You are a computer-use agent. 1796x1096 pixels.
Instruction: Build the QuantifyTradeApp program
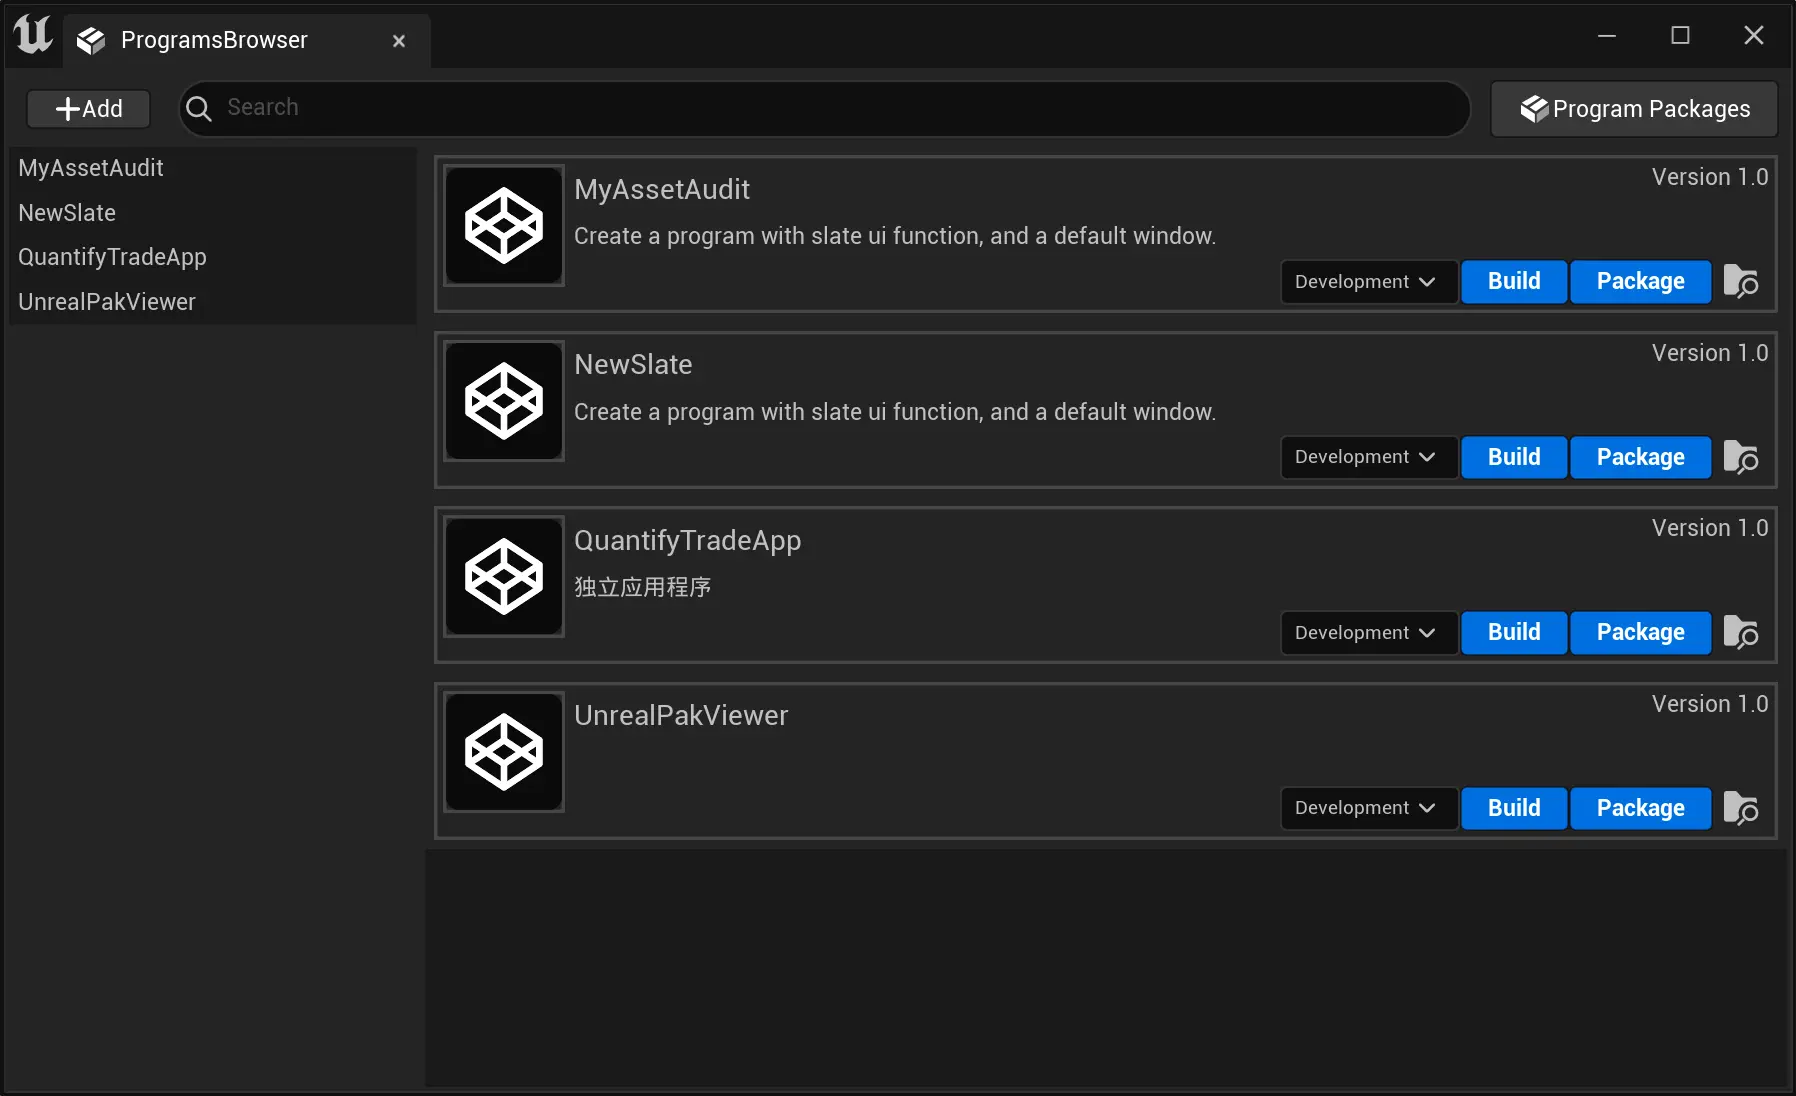click(x=1514, y=633)
